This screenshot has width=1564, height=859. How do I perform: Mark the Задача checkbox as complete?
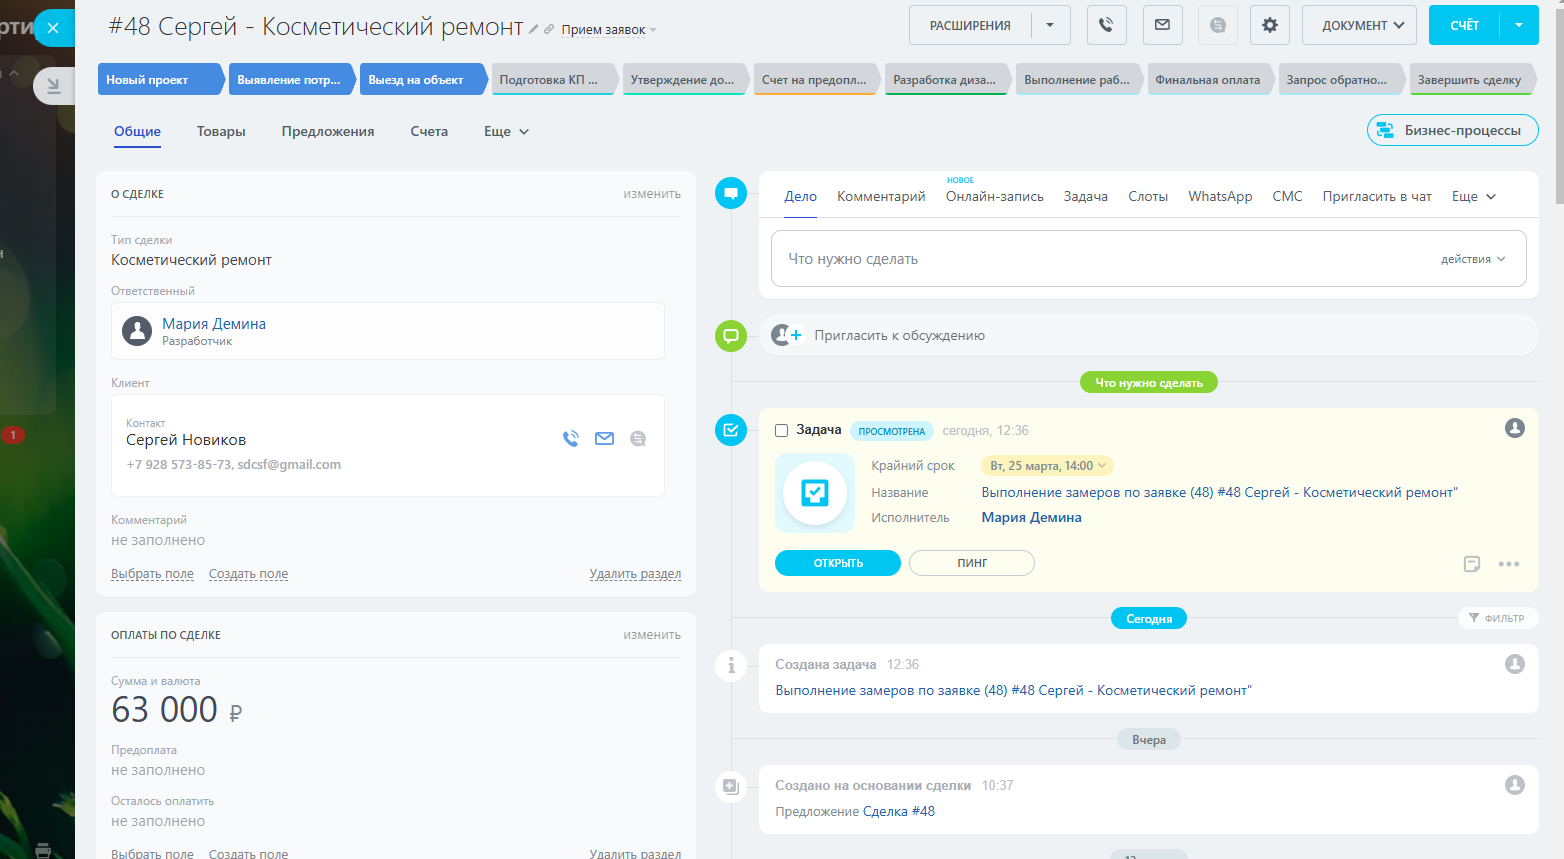click(782, 431)
